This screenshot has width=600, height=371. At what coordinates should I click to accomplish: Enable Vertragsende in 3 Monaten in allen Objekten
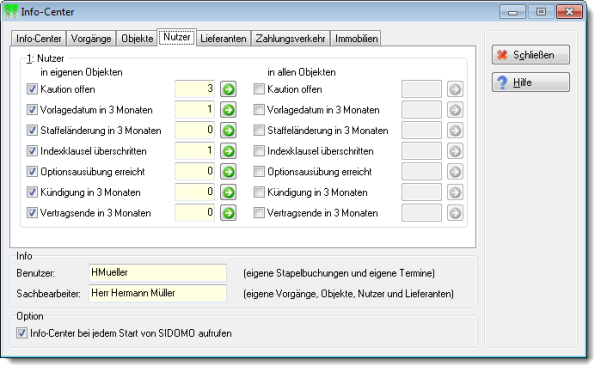click(x=259, y=213)
